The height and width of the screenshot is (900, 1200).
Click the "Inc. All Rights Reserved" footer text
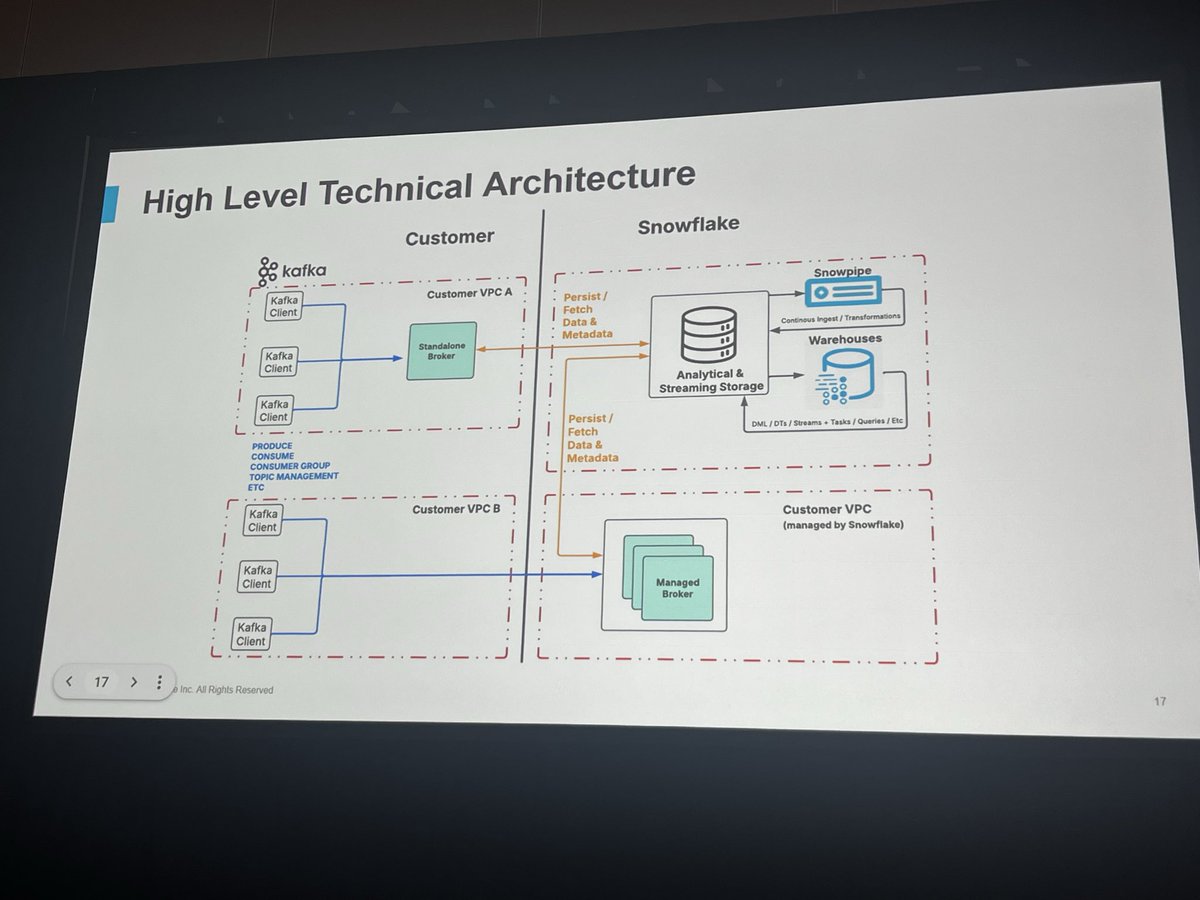(226, 690)
